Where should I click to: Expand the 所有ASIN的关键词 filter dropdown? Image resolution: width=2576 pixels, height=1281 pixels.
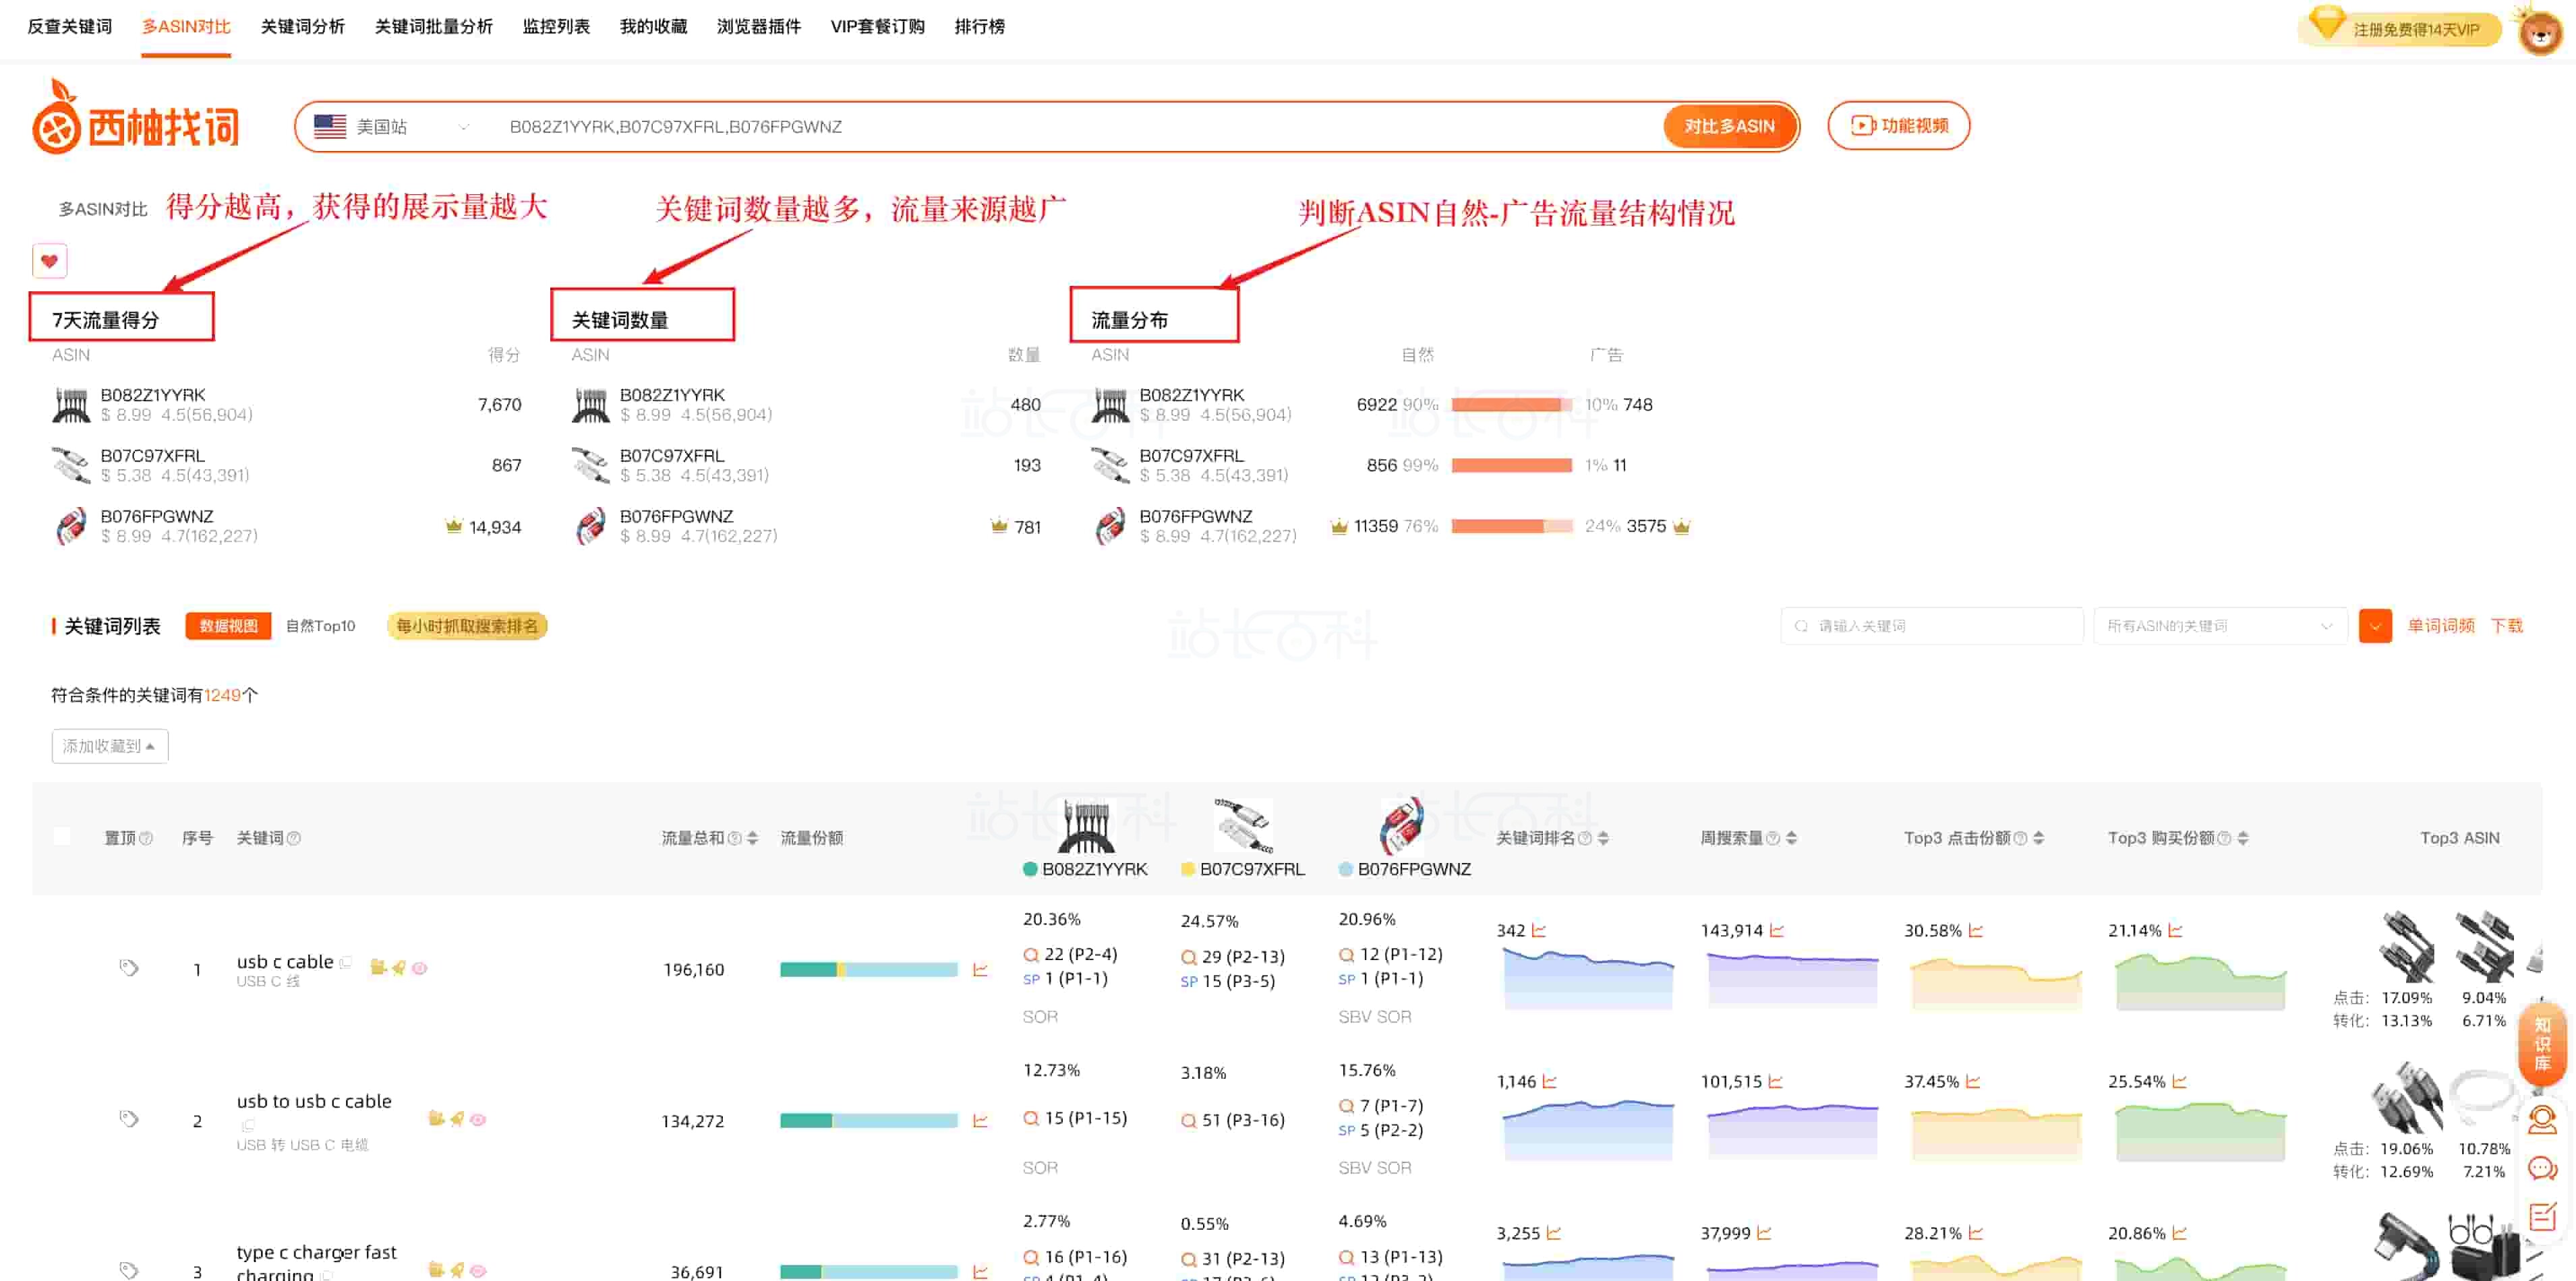[2219, 626]
